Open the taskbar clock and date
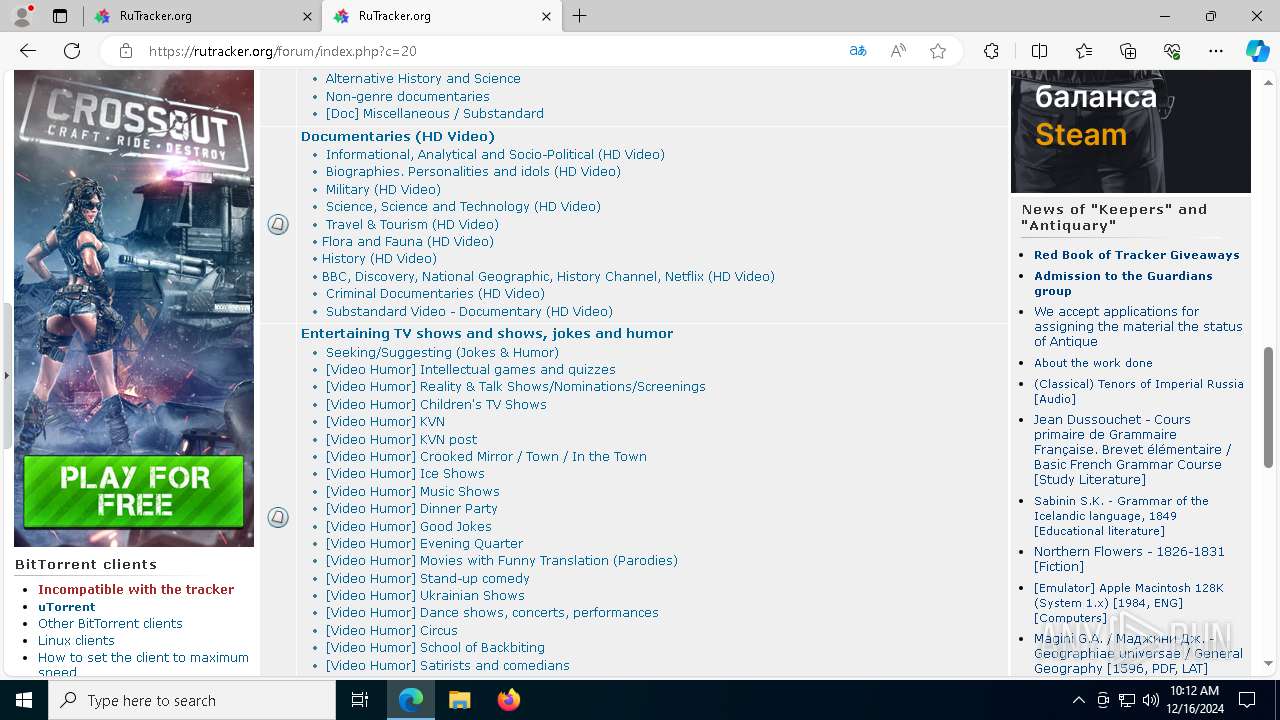This screenshot has width=1280, height=720. [x=1194, y=700]
